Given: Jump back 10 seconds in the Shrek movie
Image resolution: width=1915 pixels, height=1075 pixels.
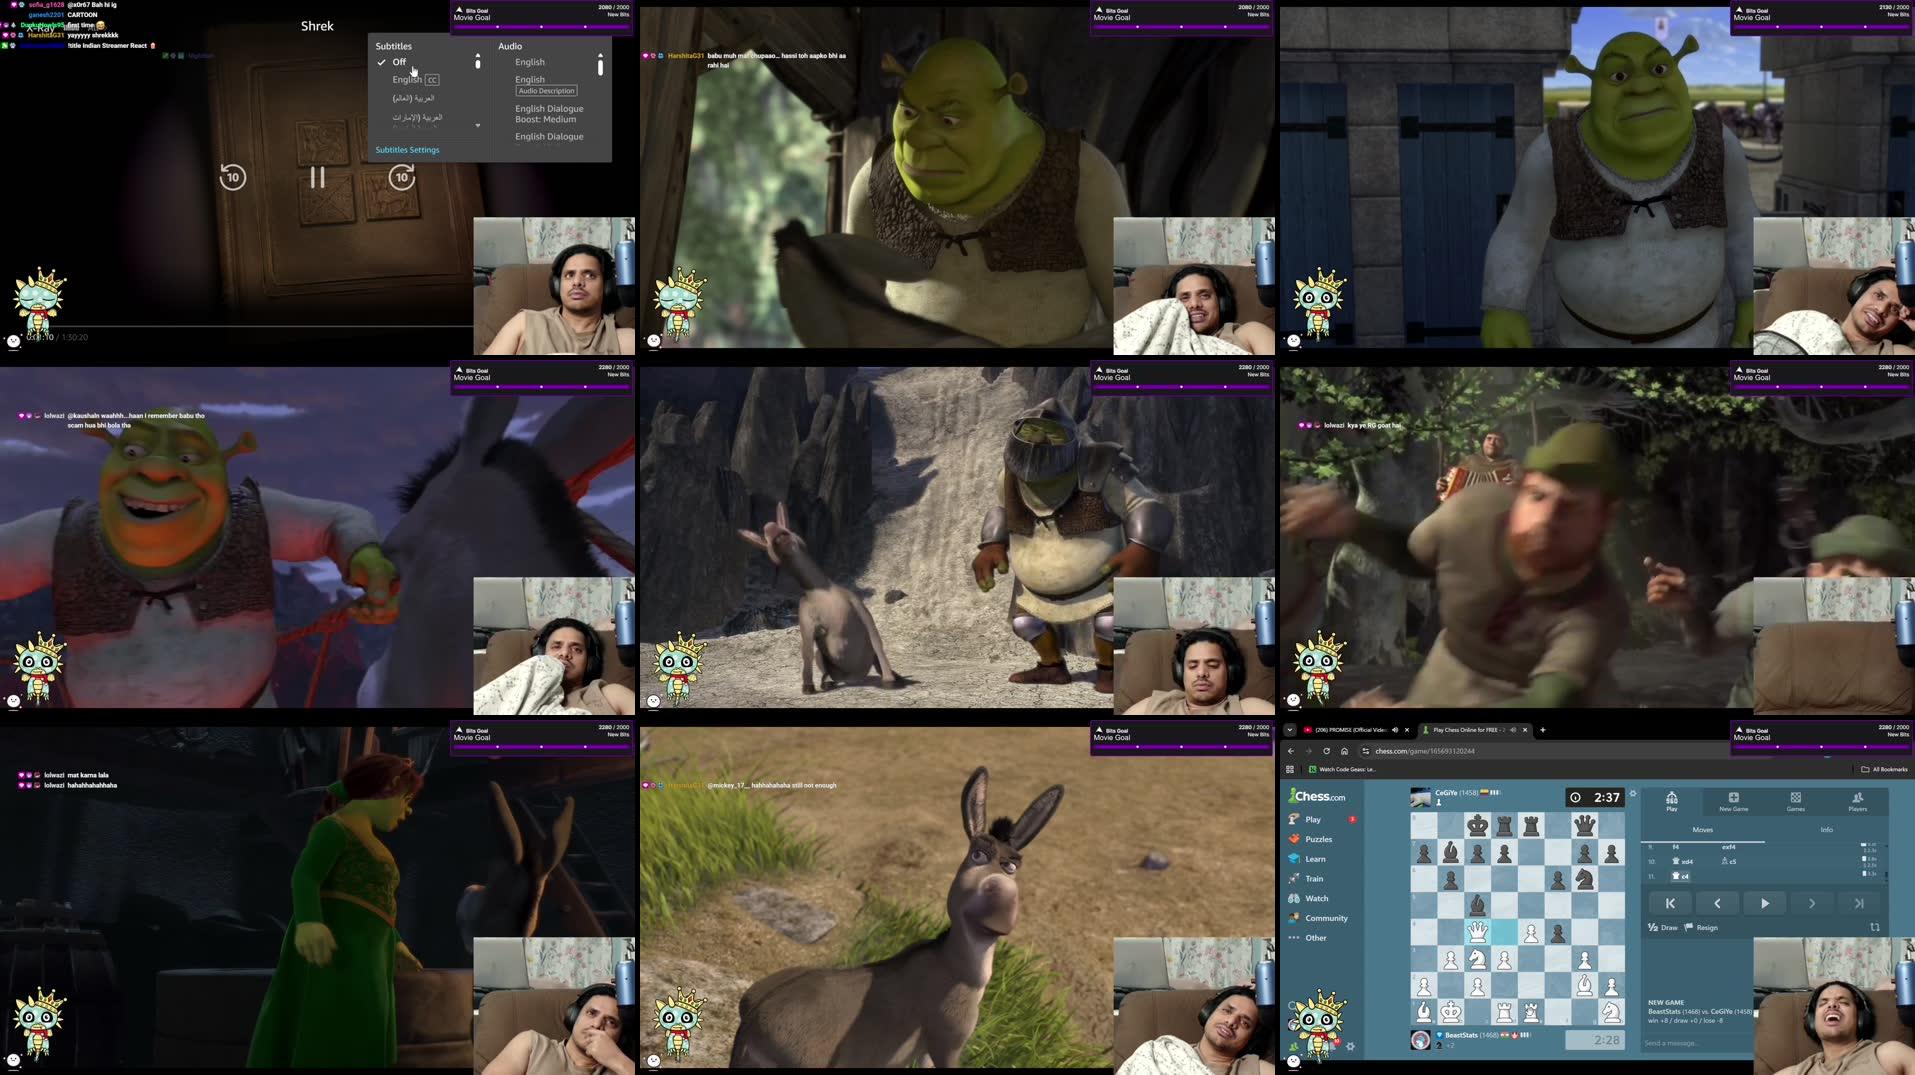Looking at the screenshot, I should pyautogui.click(x=233, y=177).
